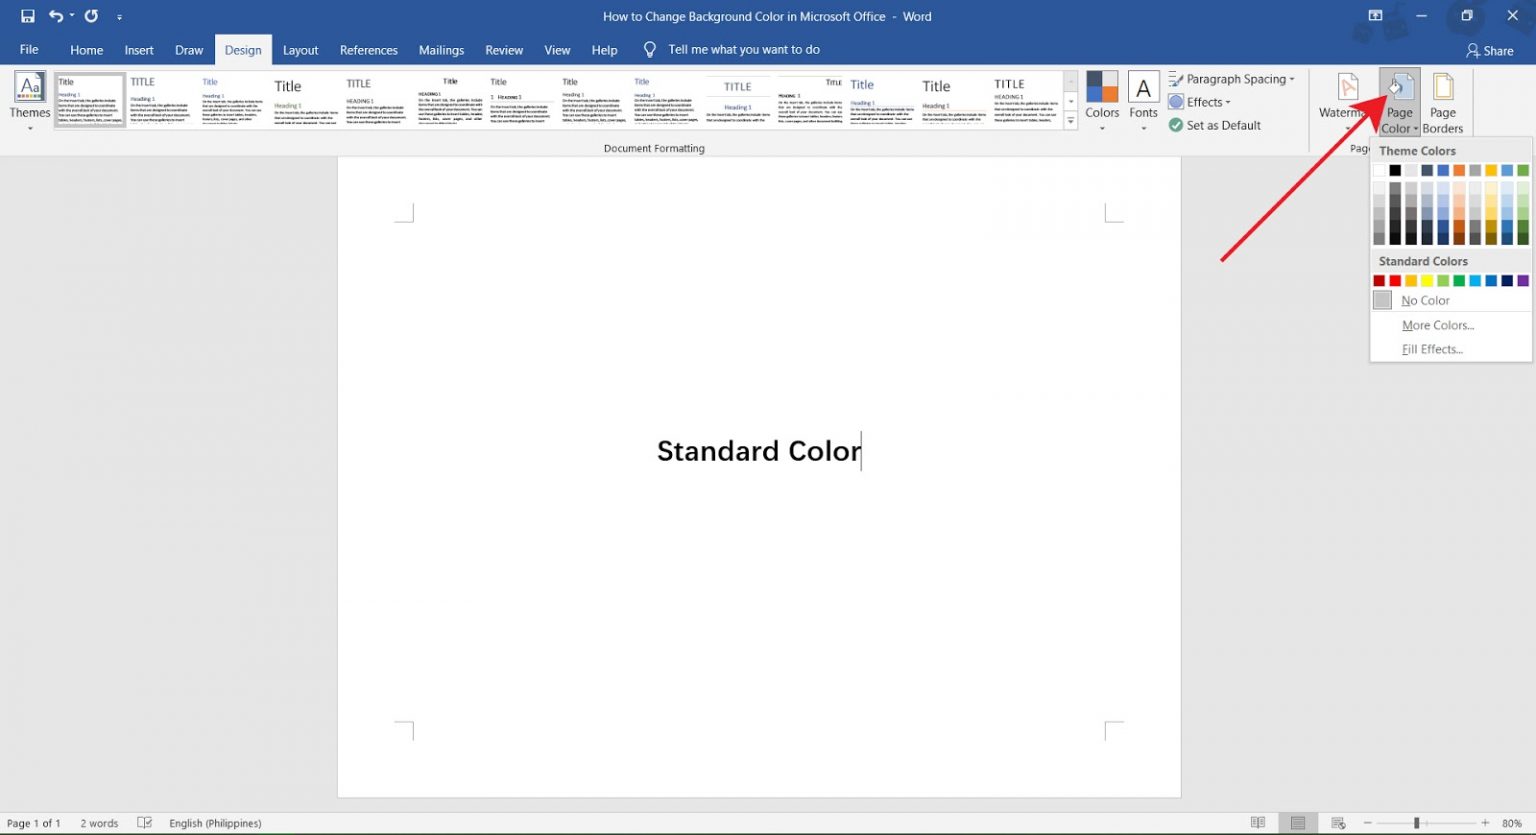Switch to the Help tab

(604, 50)
